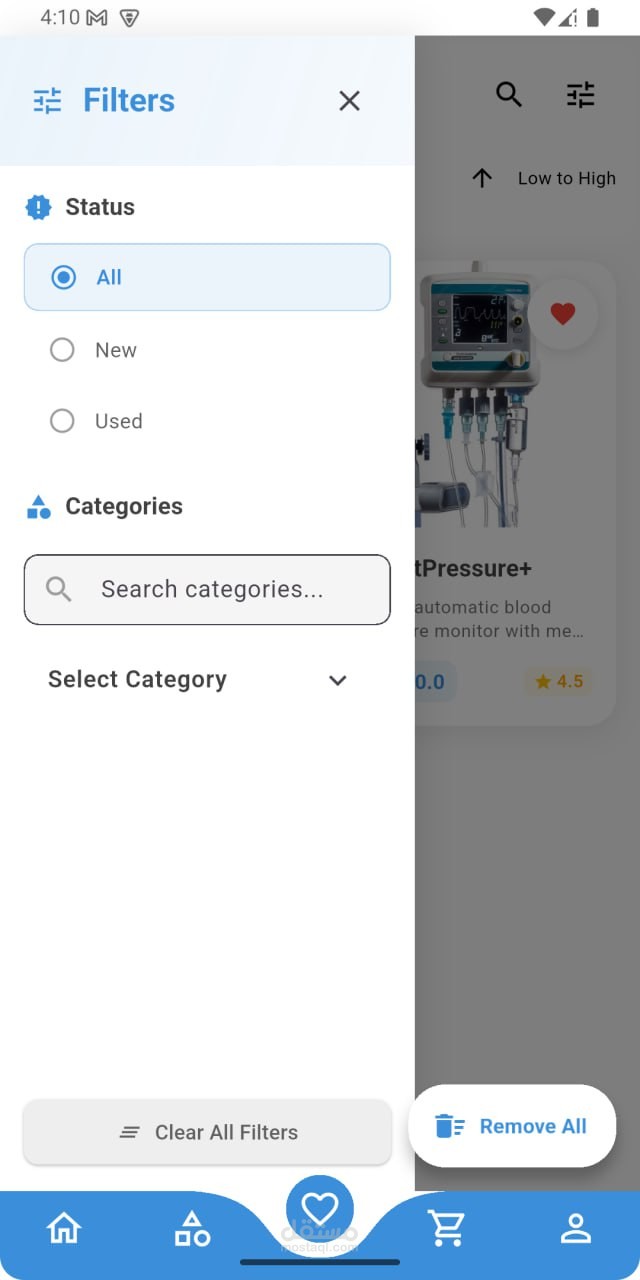The height and width of the screenshot is (1280, 640).
Task: Select the New status radio option
Action: 207,350
